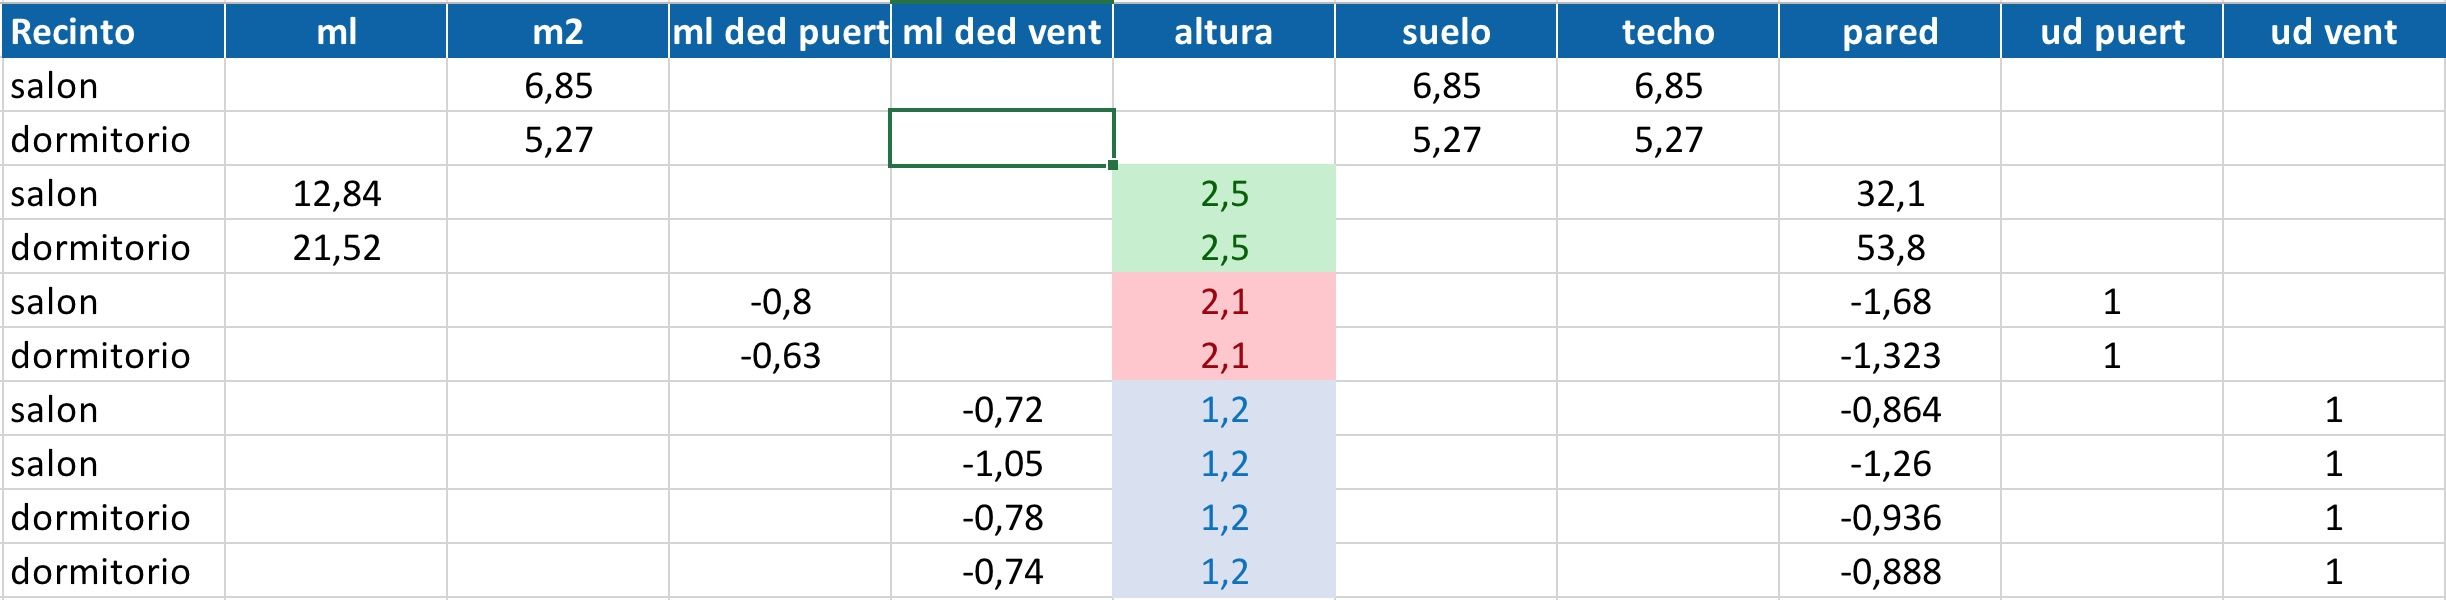This screenshot has width=2446, height=600.
Task: Select the m2 cell with value 6,85
Action: [557, 85]
